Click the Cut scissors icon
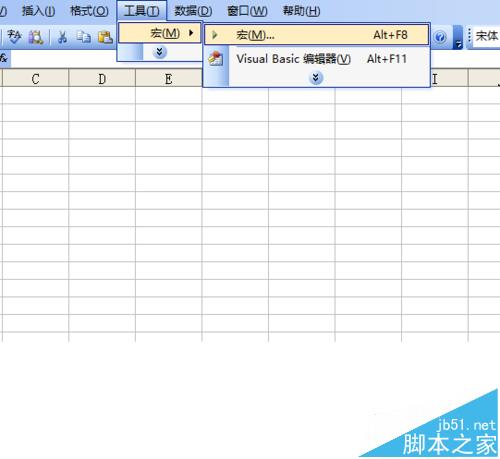 62,37
